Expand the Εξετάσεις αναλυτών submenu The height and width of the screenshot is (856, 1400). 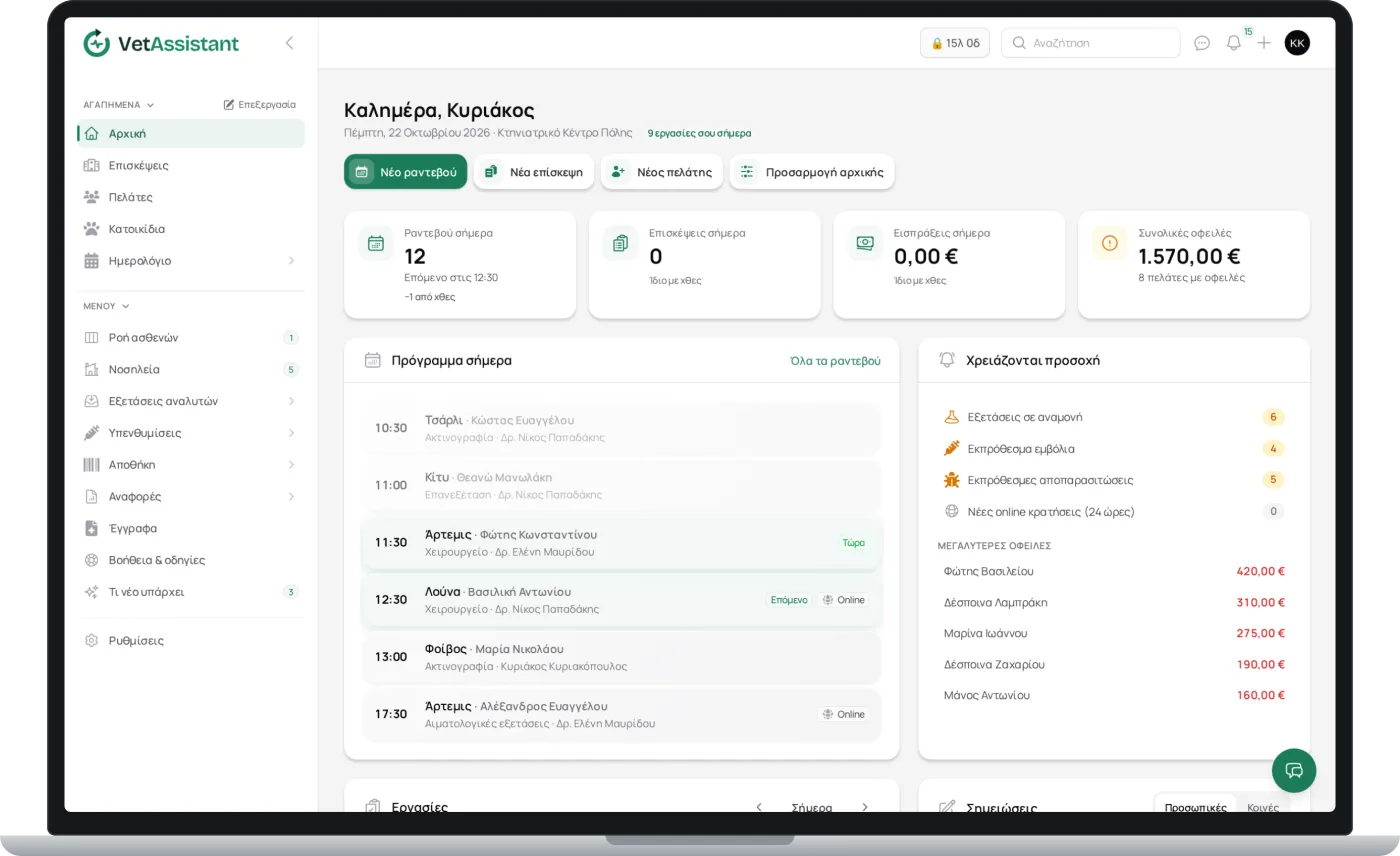tap(291, 401)
